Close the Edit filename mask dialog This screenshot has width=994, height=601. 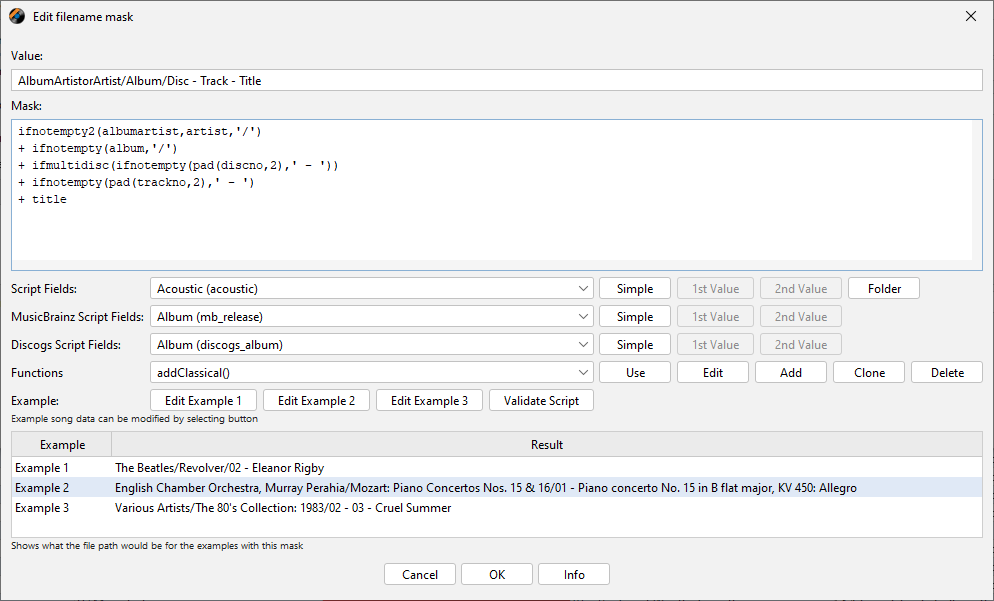[x=970, y=16]
